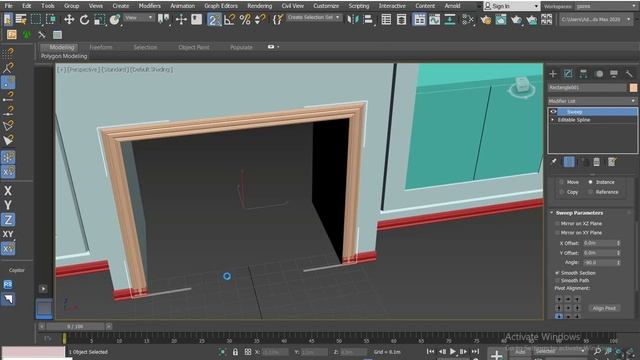Click the Align tool icon

tap(368, 19)
